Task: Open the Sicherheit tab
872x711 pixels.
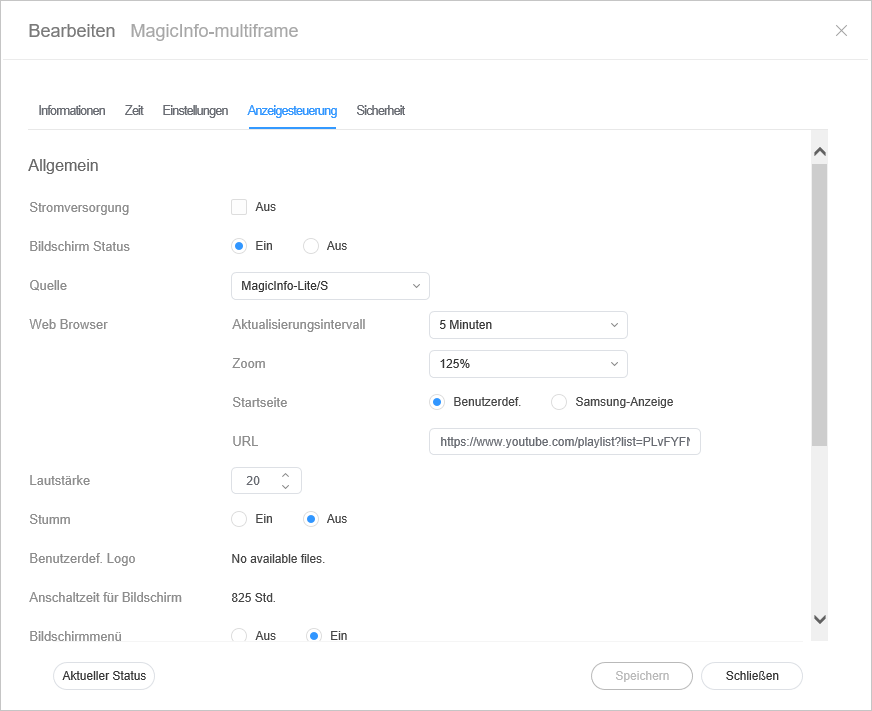Action: (x=380, y=111)
